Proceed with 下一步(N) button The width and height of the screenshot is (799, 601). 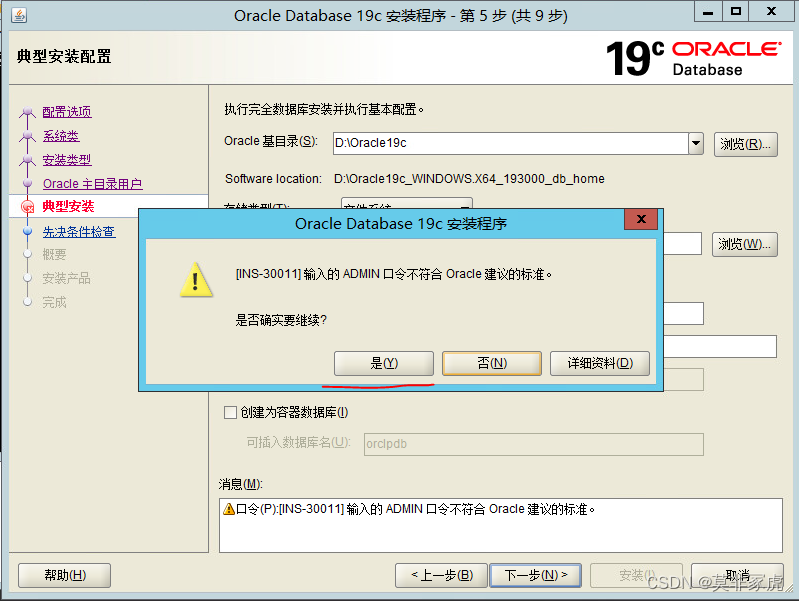[536, 576]
